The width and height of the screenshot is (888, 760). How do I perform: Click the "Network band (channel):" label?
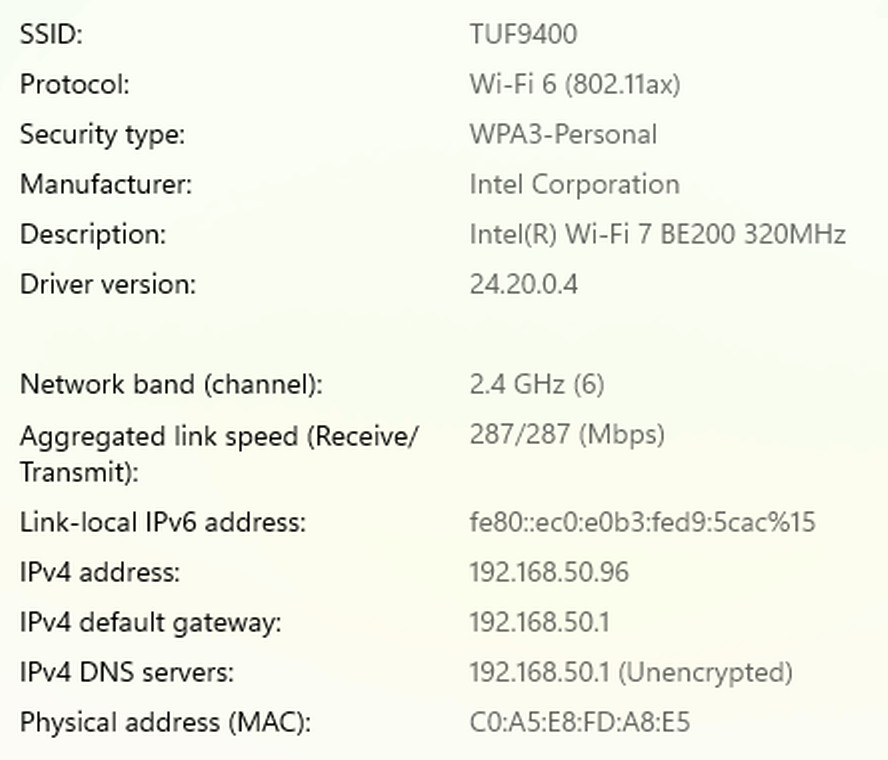click(x=171, y=384)
